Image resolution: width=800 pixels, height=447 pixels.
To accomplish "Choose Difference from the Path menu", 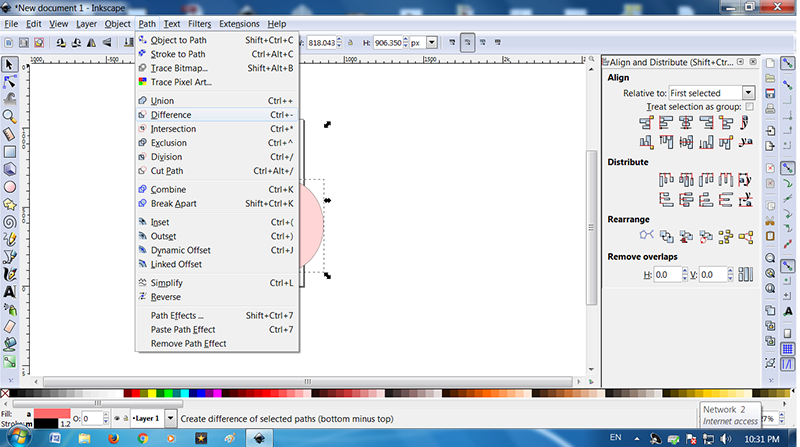I will pyautogui.click(x=217, y=115).
